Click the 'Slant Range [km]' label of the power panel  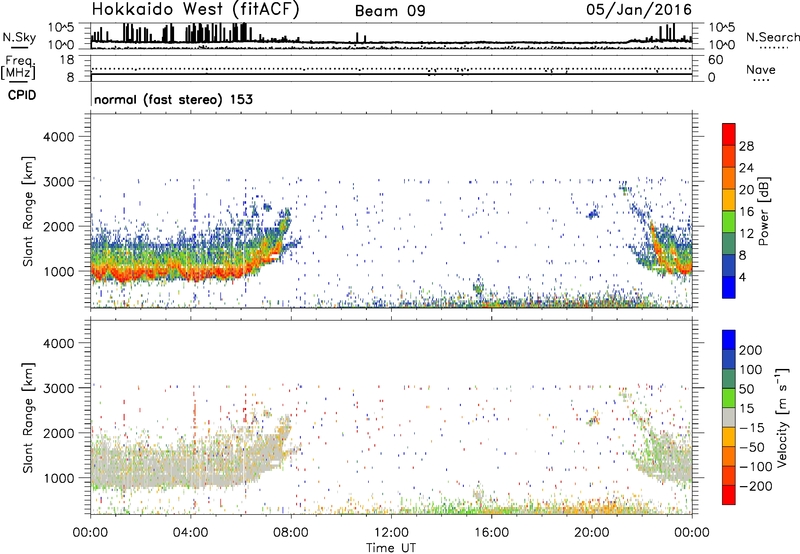(x=28, y=211)
